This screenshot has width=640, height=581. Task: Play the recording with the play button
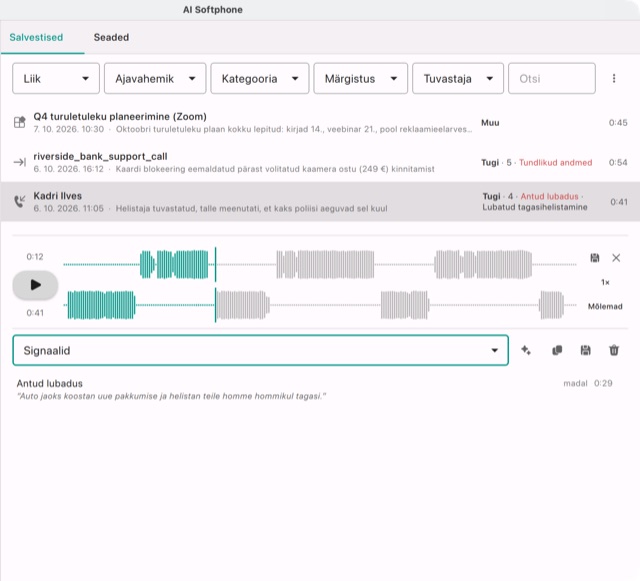click(x=35, y=285)
